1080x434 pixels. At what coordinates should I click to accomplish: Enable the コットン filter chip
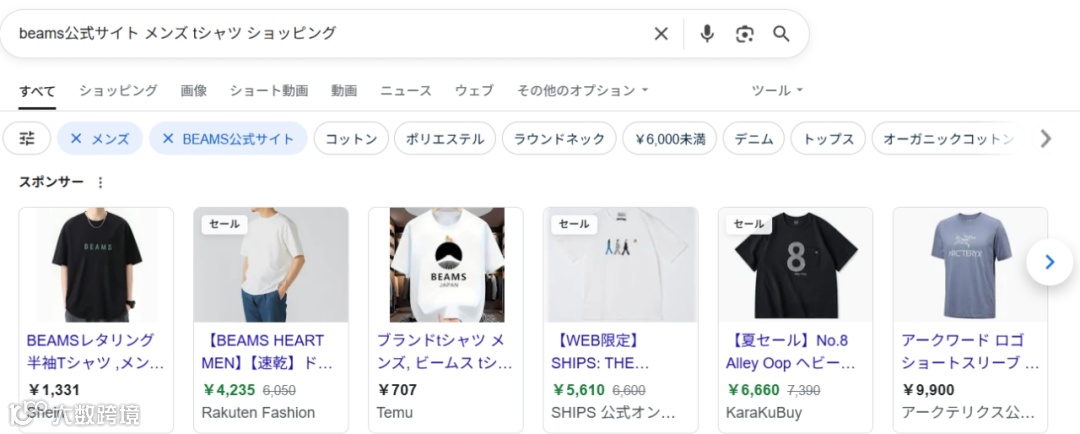351,139
